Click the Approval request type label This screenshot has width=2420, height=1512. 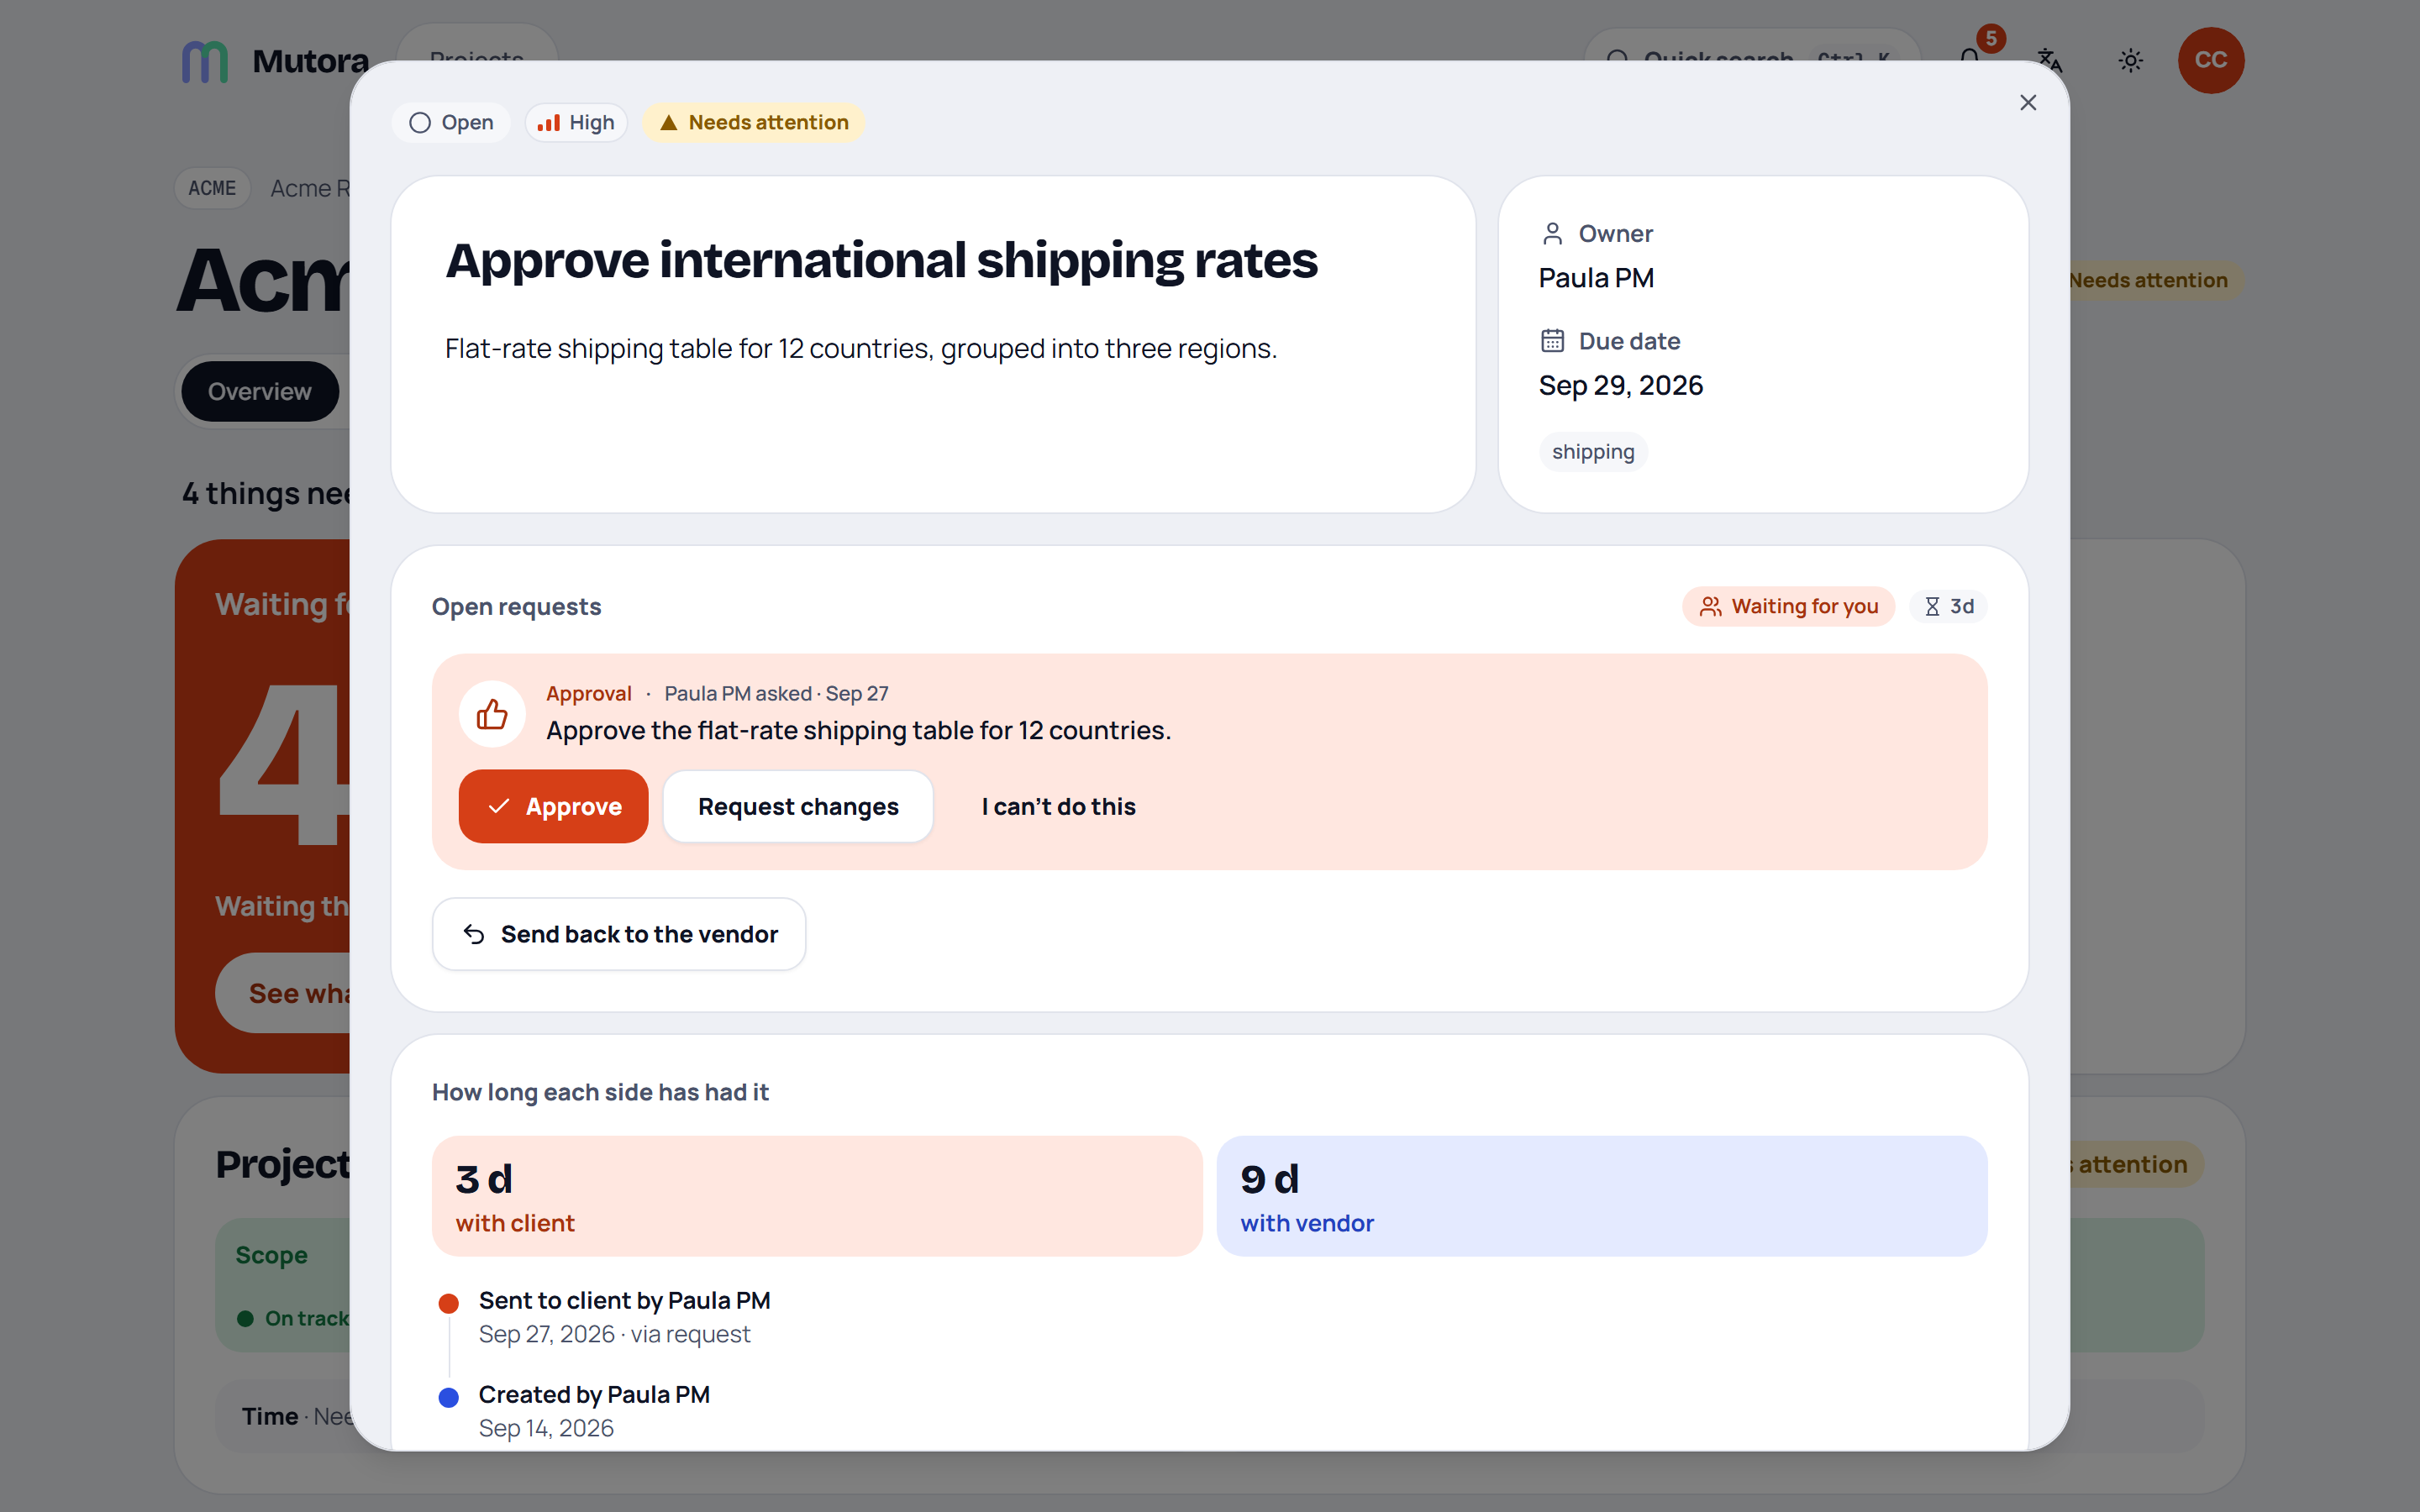click(x=588, y=693)
